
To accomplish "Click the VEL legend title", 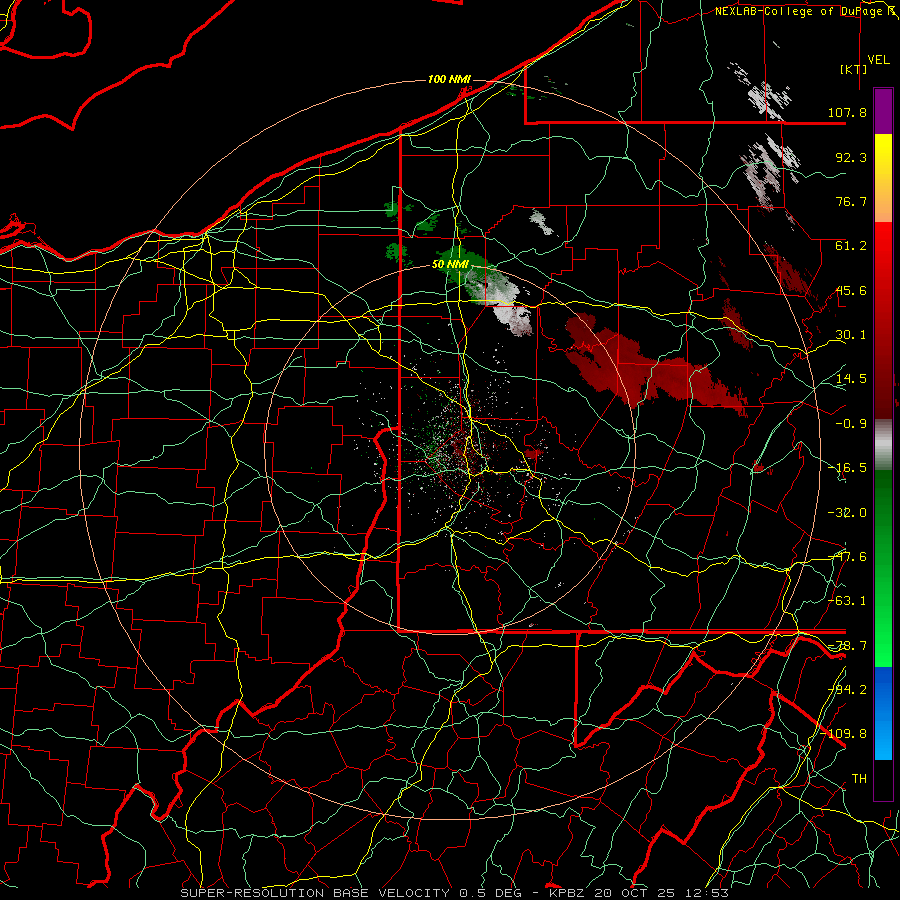I will (x=878, y=60).
